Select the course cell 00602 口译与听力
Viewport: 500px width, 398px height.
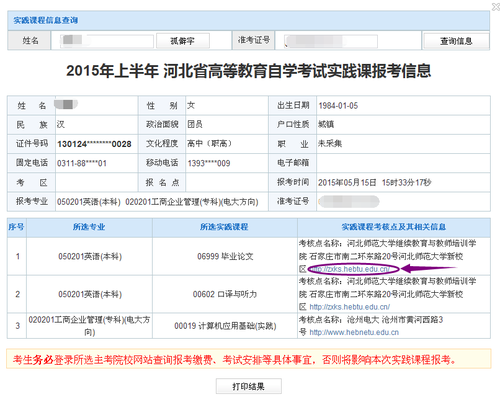(225, 294)
